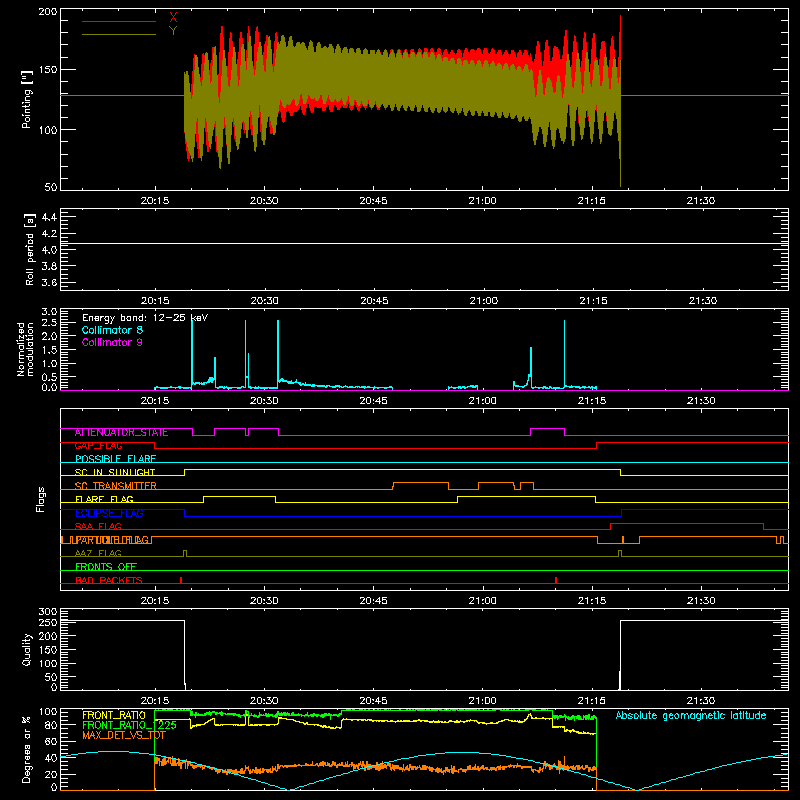Click the 4.4 tick on Roll period axis
This screenshot has width=800, height=800.
(x=49, y=217)
